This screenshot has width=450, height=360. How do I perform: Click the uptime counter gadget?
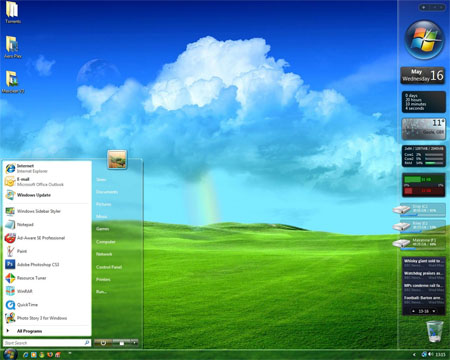tap(423, 102)
